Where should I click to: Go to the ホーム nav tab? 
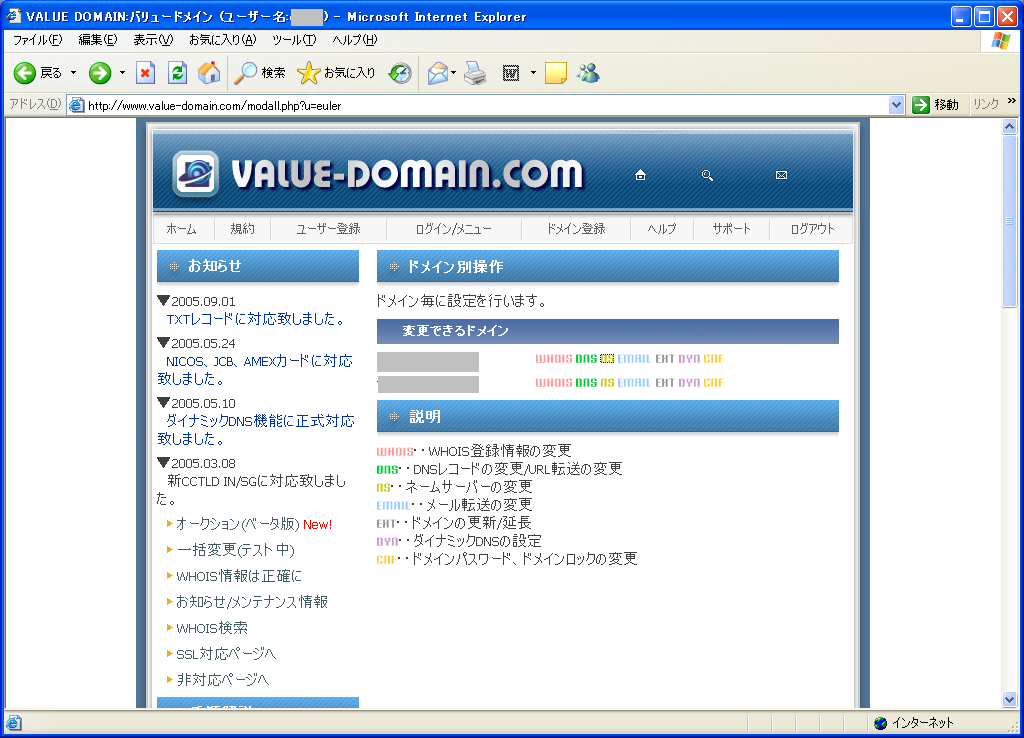[181, 229]
